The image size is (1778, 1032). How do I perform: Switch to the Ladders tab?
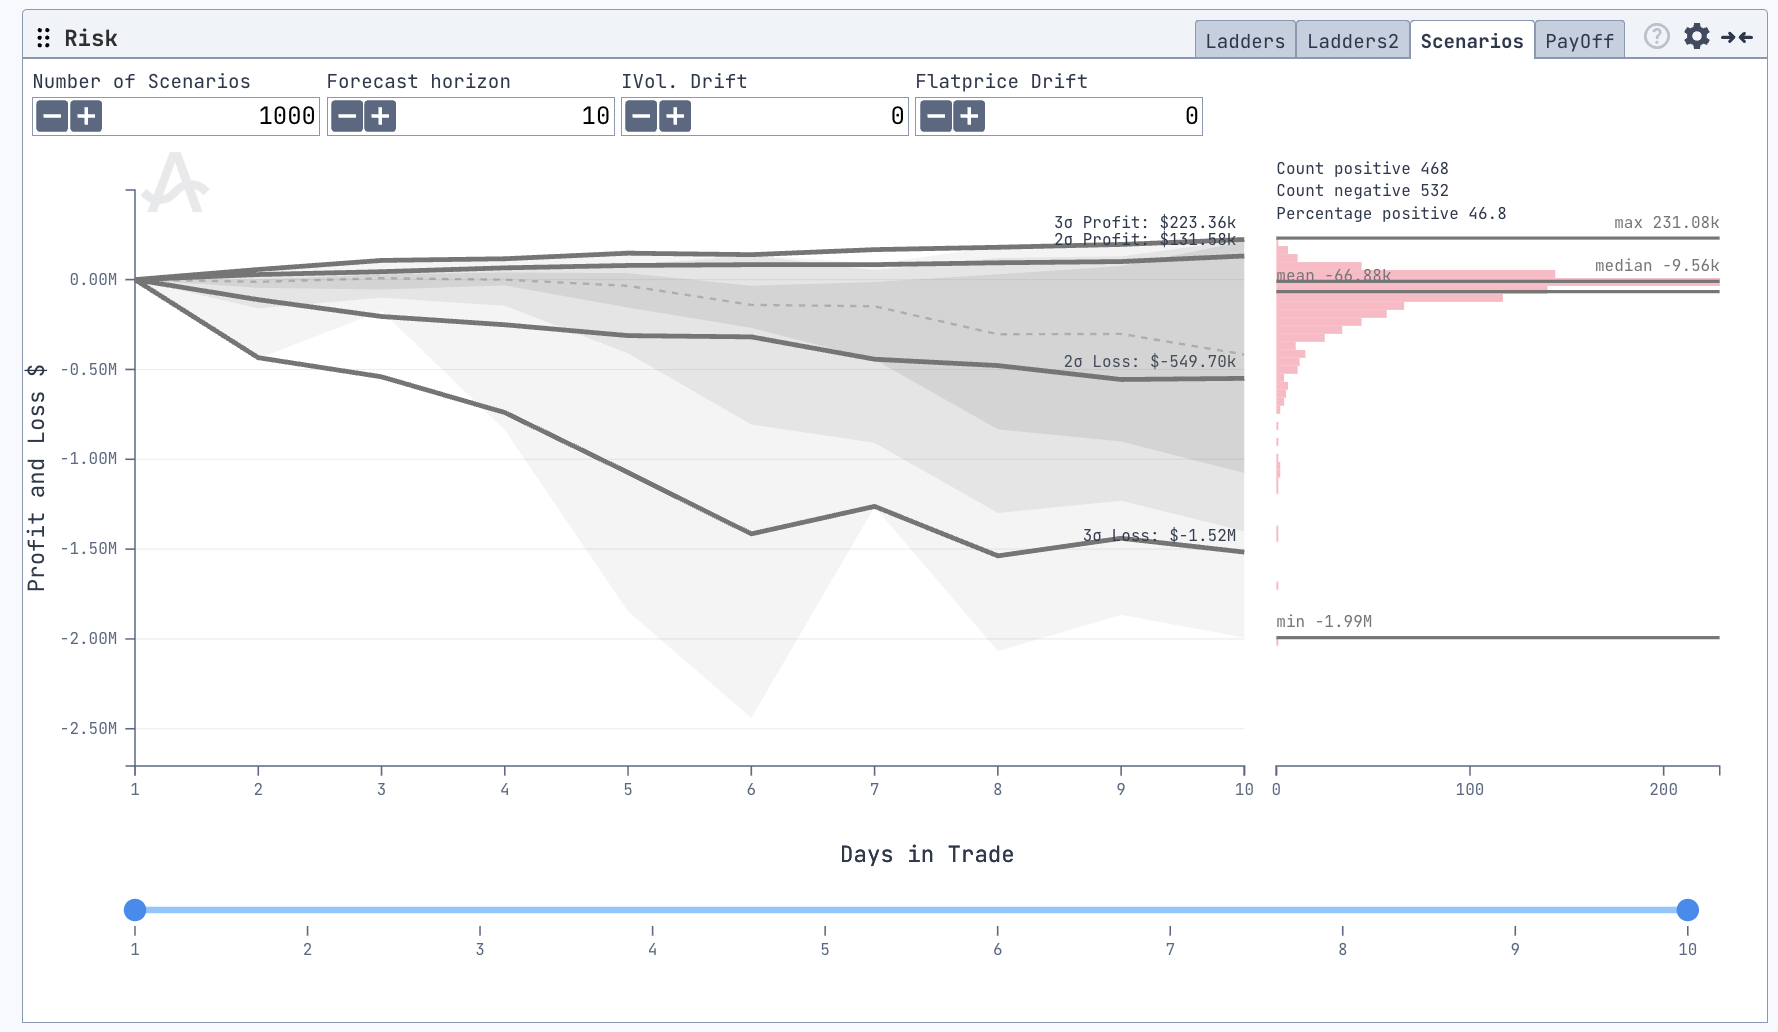[x=1244, y=41]
